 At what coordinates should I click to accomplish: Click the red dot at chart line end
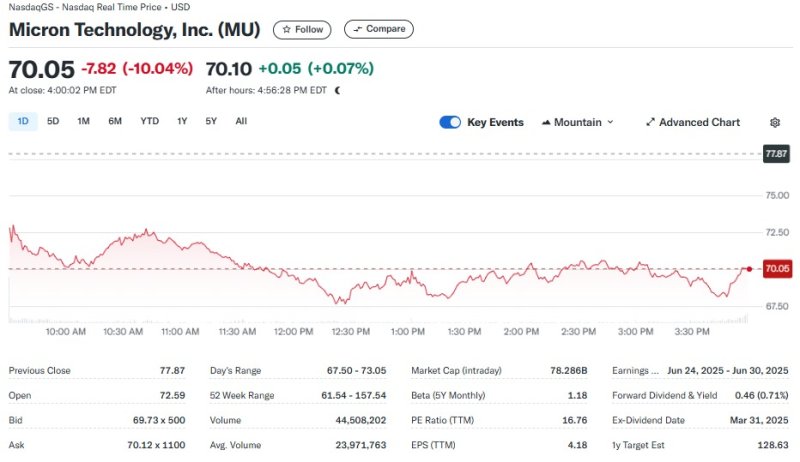coord(749,269)
